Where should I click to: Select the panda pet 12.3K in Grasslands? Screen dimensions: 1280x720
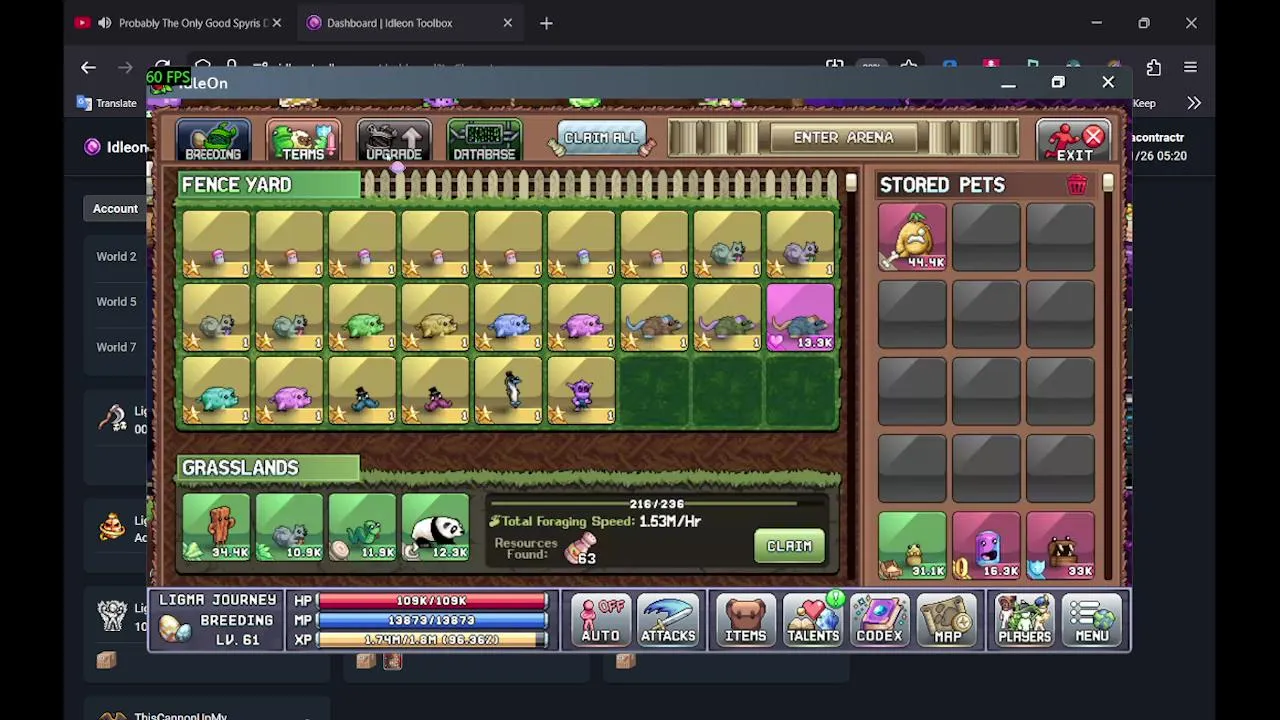point(435,527)
